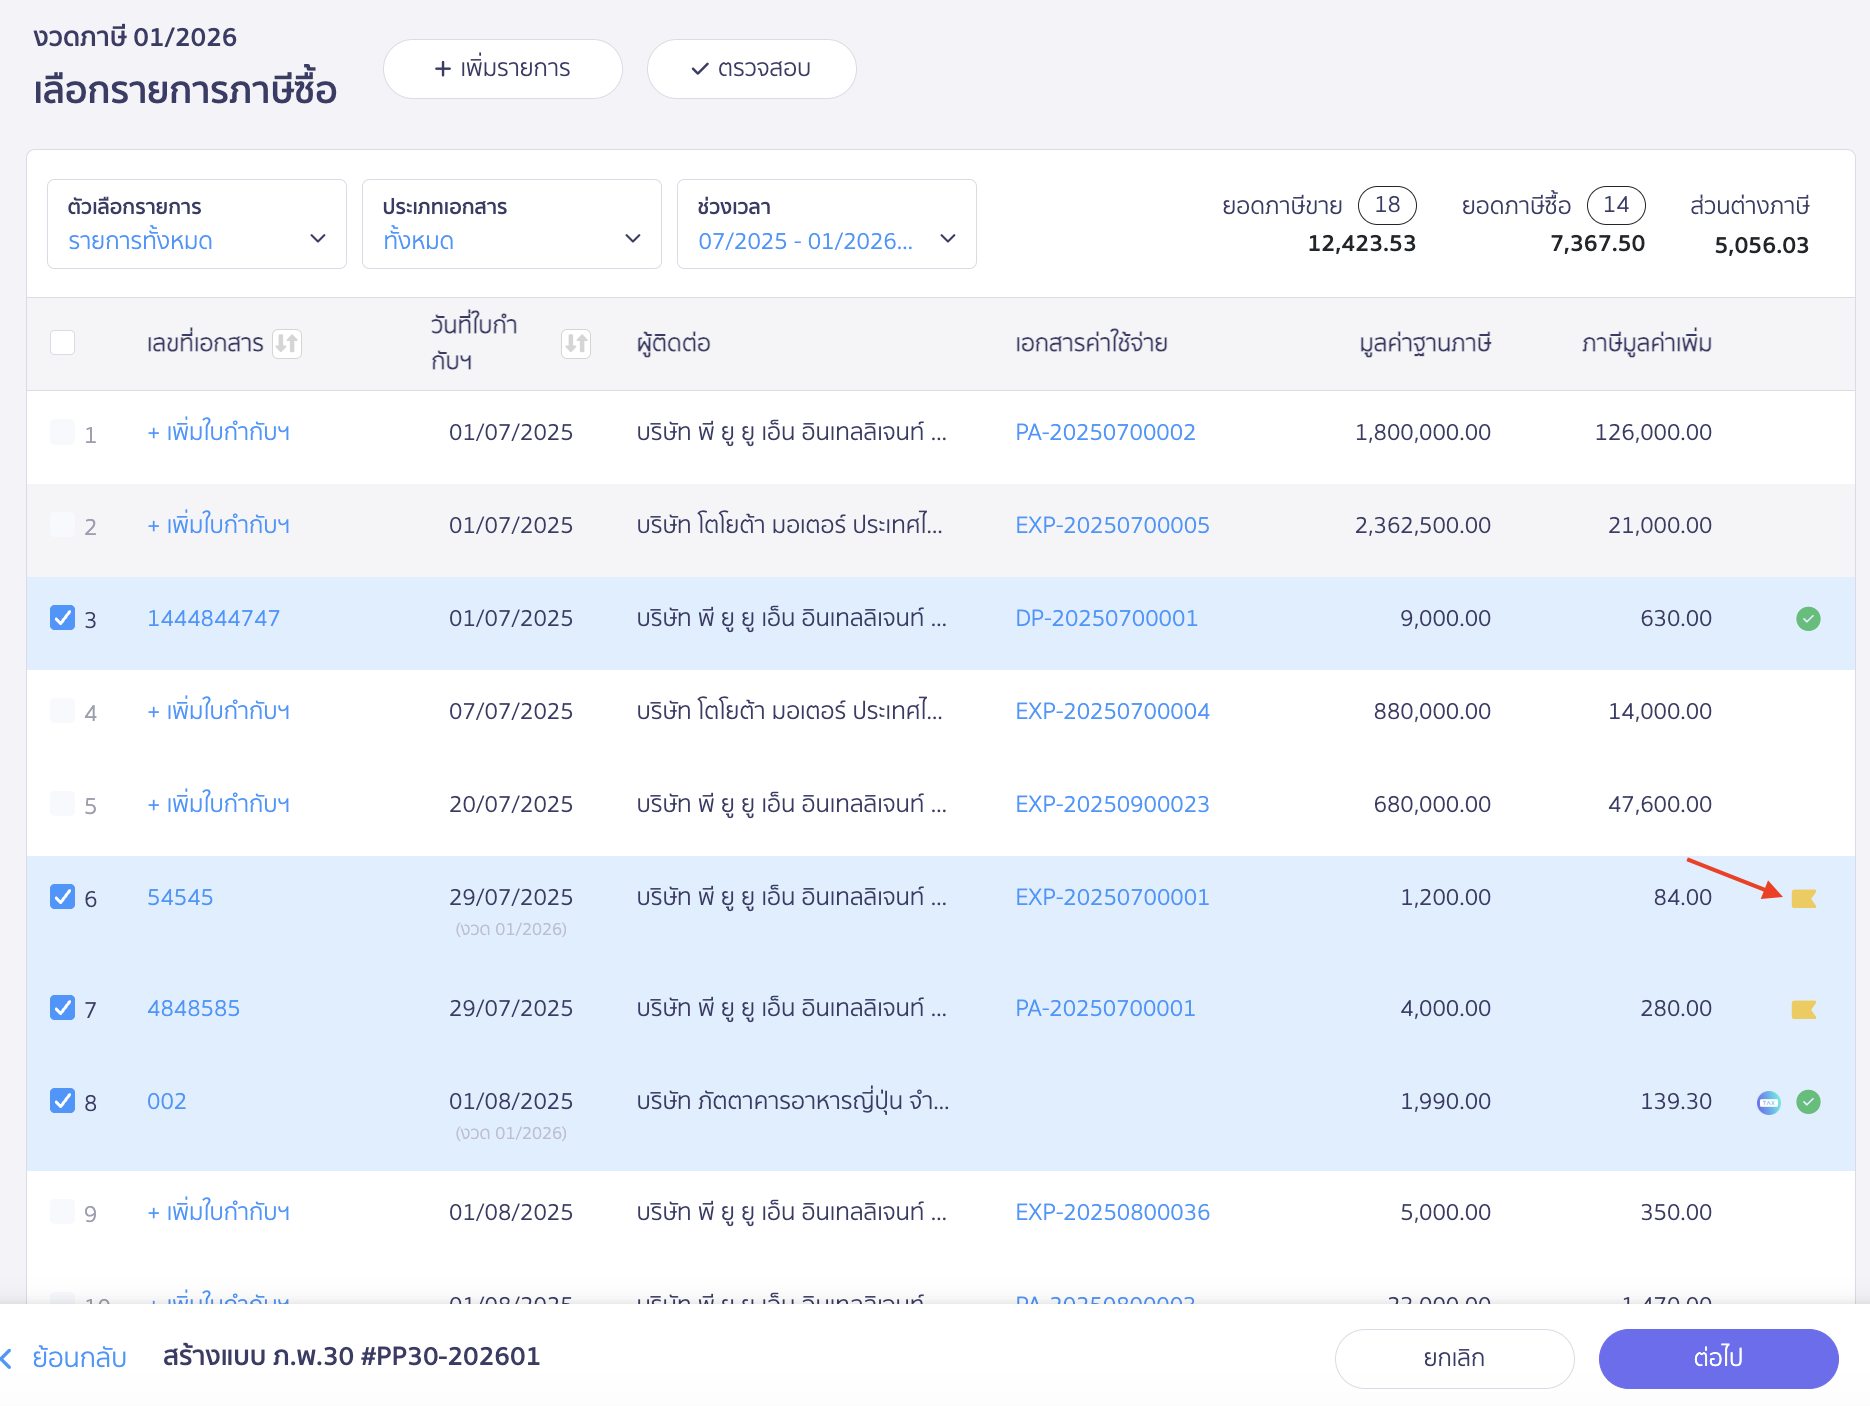Open expense document EXP-20250700005 link

tap(1112, 525)
